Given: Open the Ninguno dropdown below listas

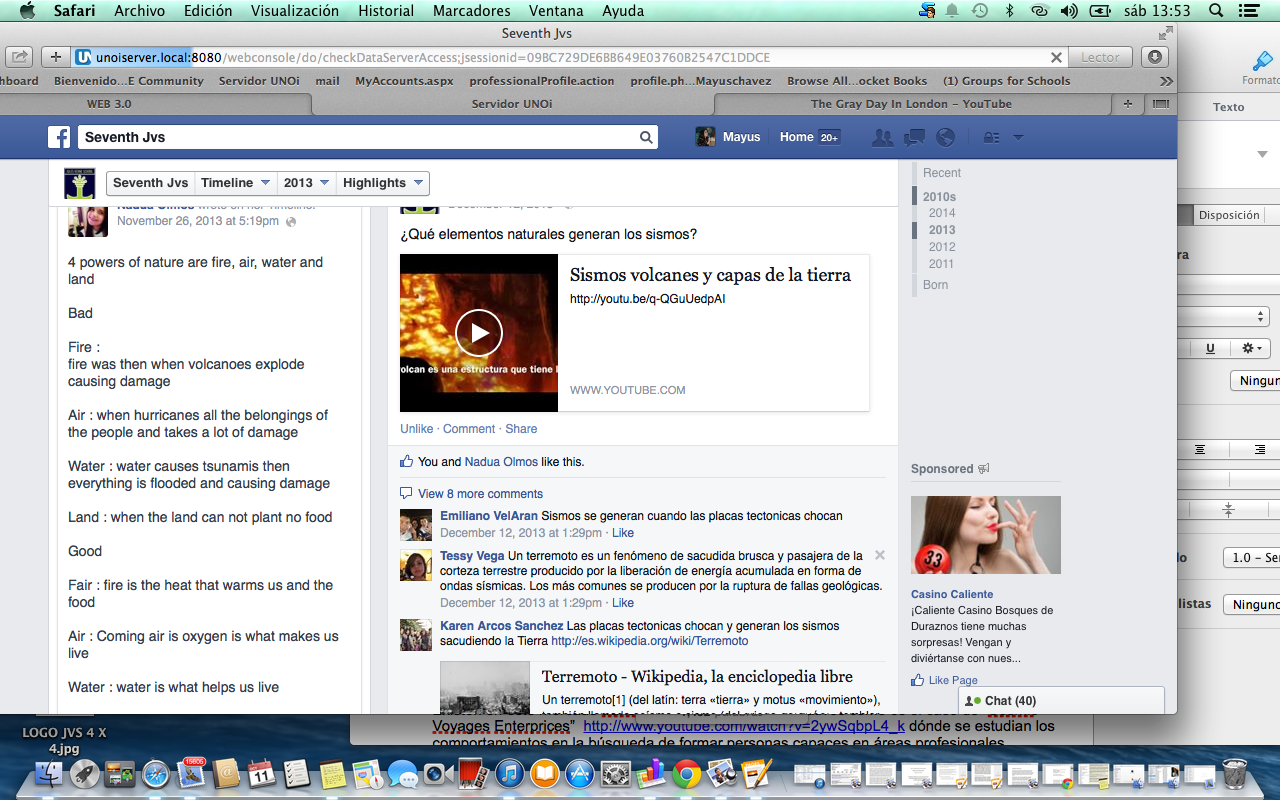Looking at the screenshot, I should [1254, 605].
